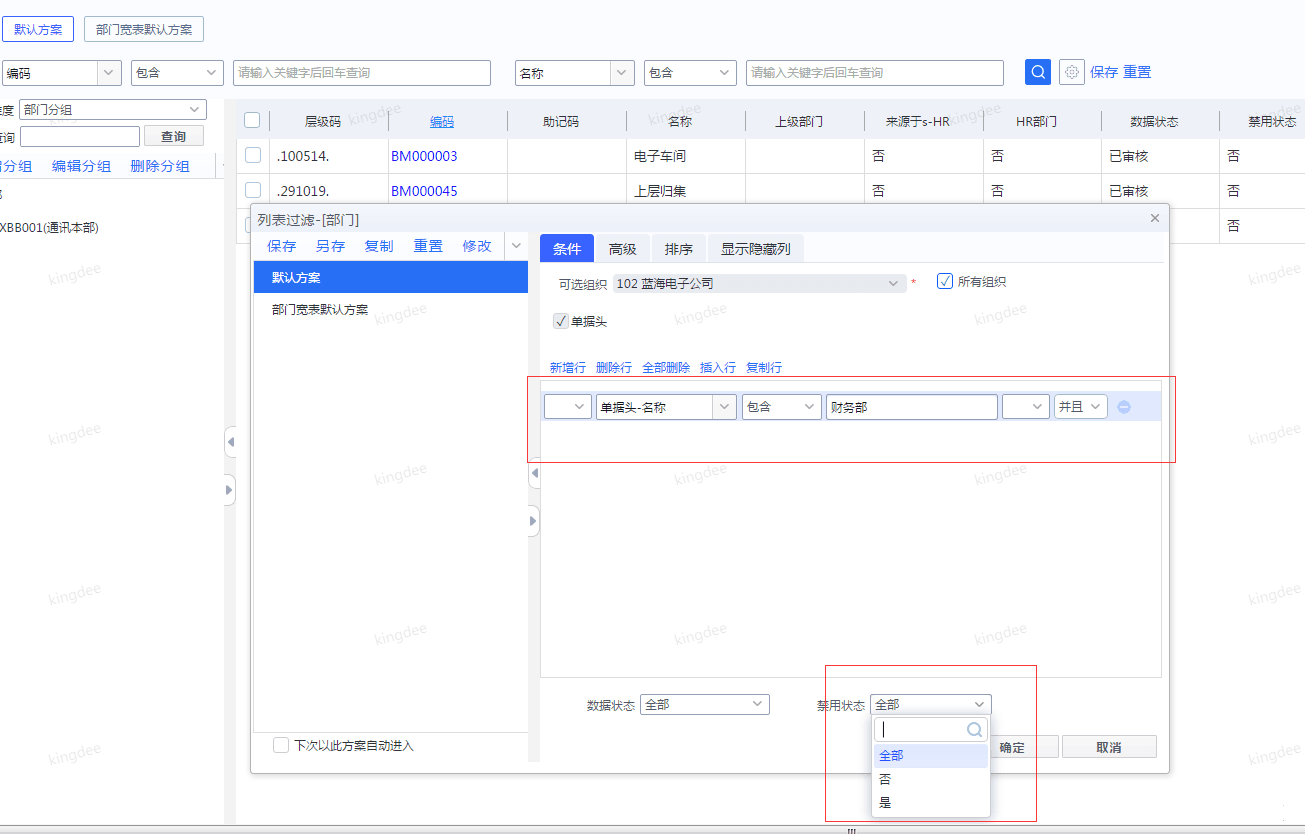Click the magnifier inside the 禁用状态 search box

975,729
